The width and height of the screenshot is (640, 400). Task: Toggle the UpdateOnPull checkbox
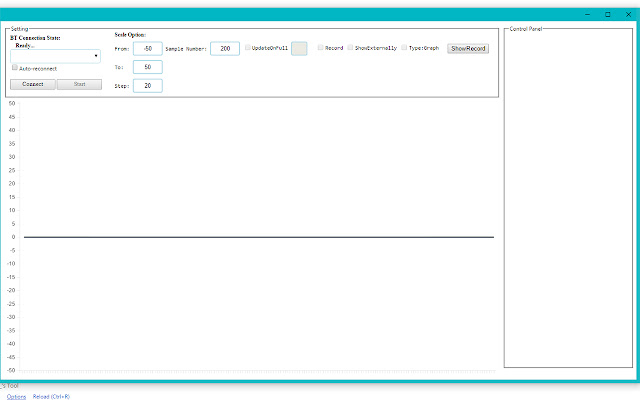(x=248, y=47)
